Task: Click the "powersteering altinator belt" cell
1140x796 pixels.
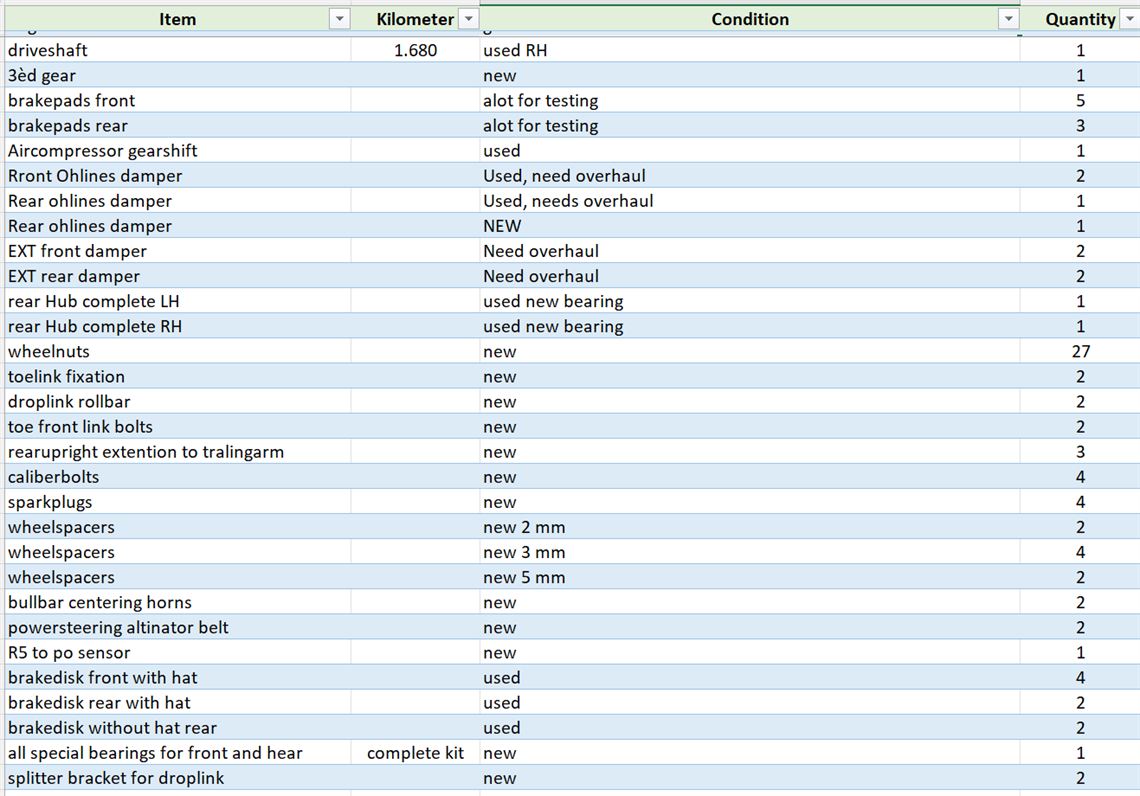Action: [178, 627]
